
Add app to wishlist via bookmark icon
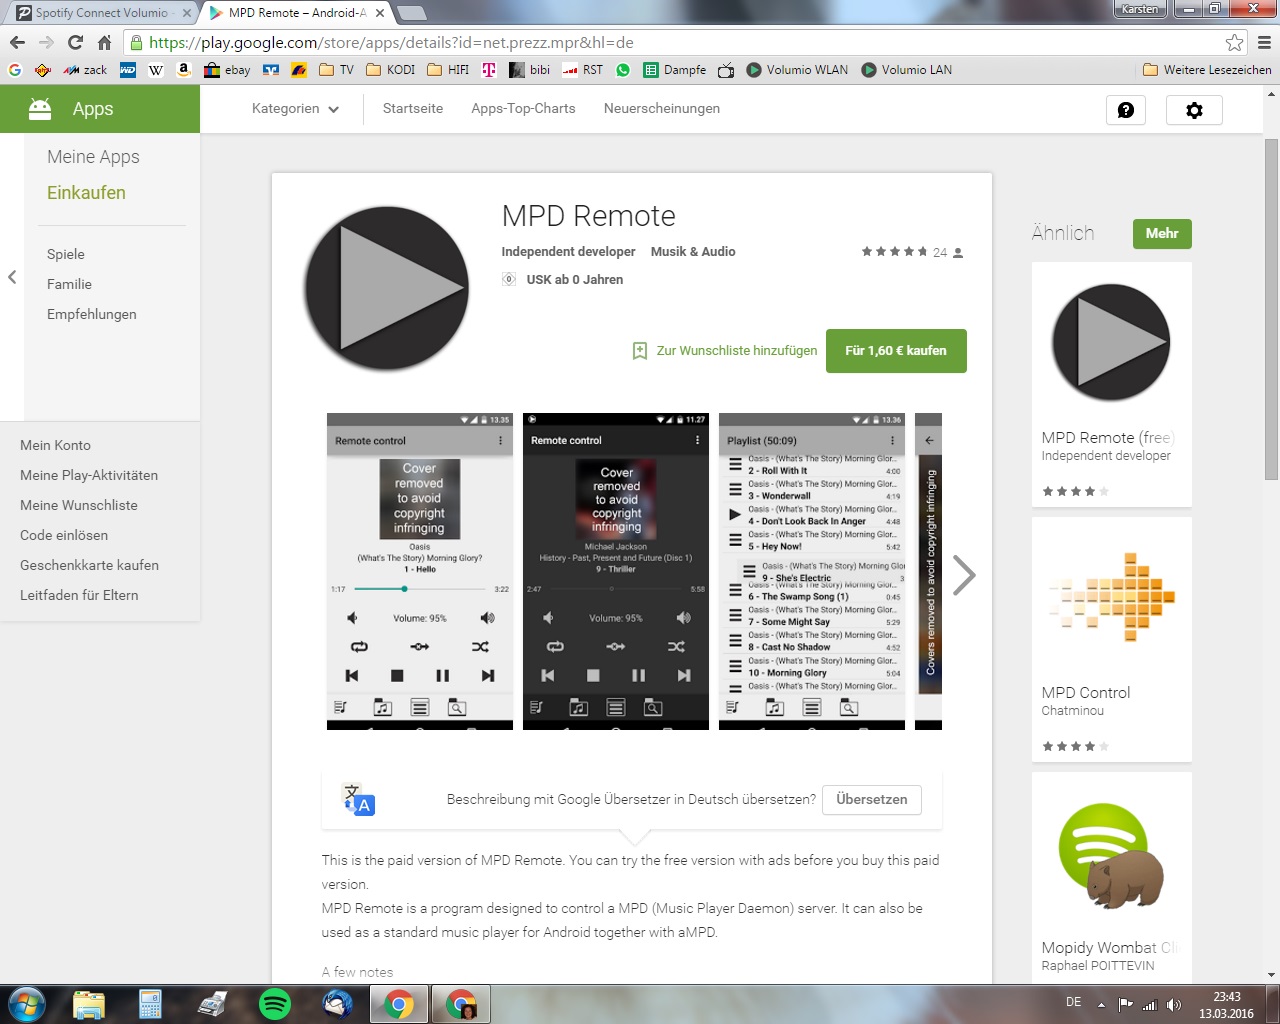(640, 351)
